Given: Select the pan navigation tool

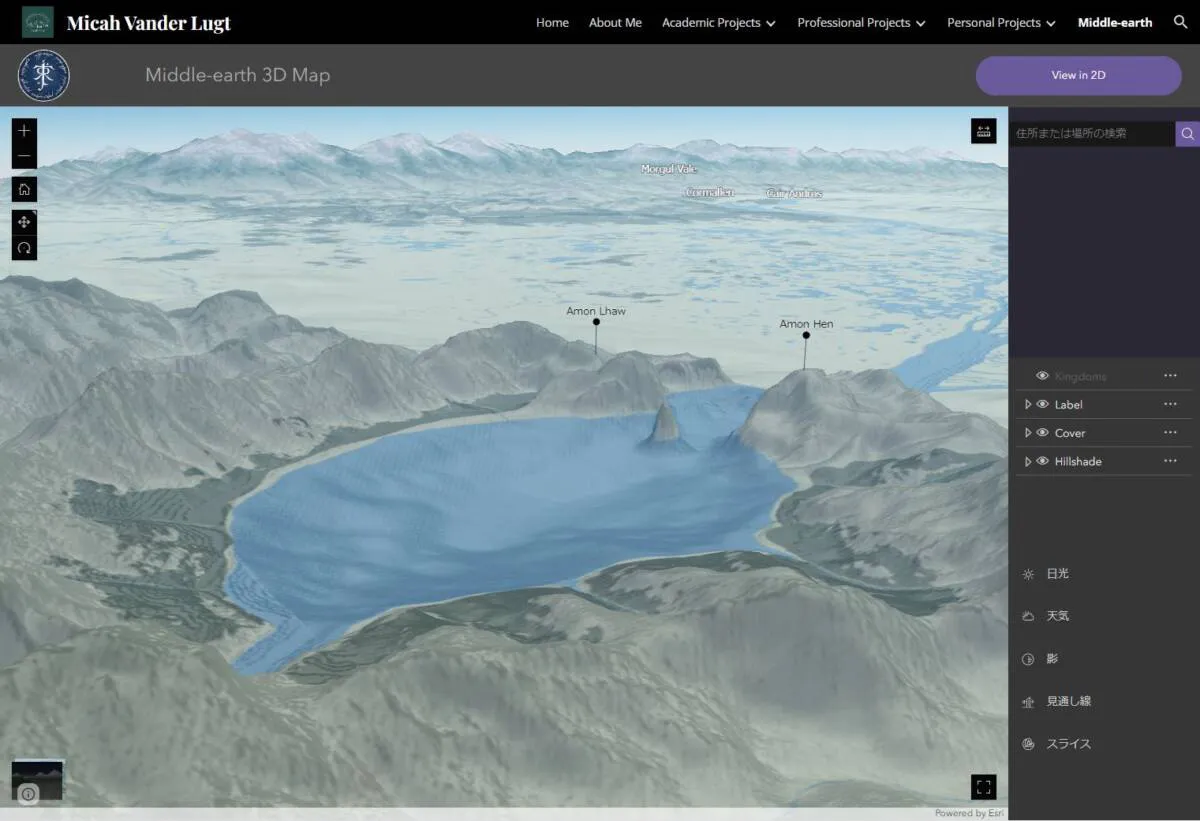Looking at the screenshot, I should coord(24,222).
